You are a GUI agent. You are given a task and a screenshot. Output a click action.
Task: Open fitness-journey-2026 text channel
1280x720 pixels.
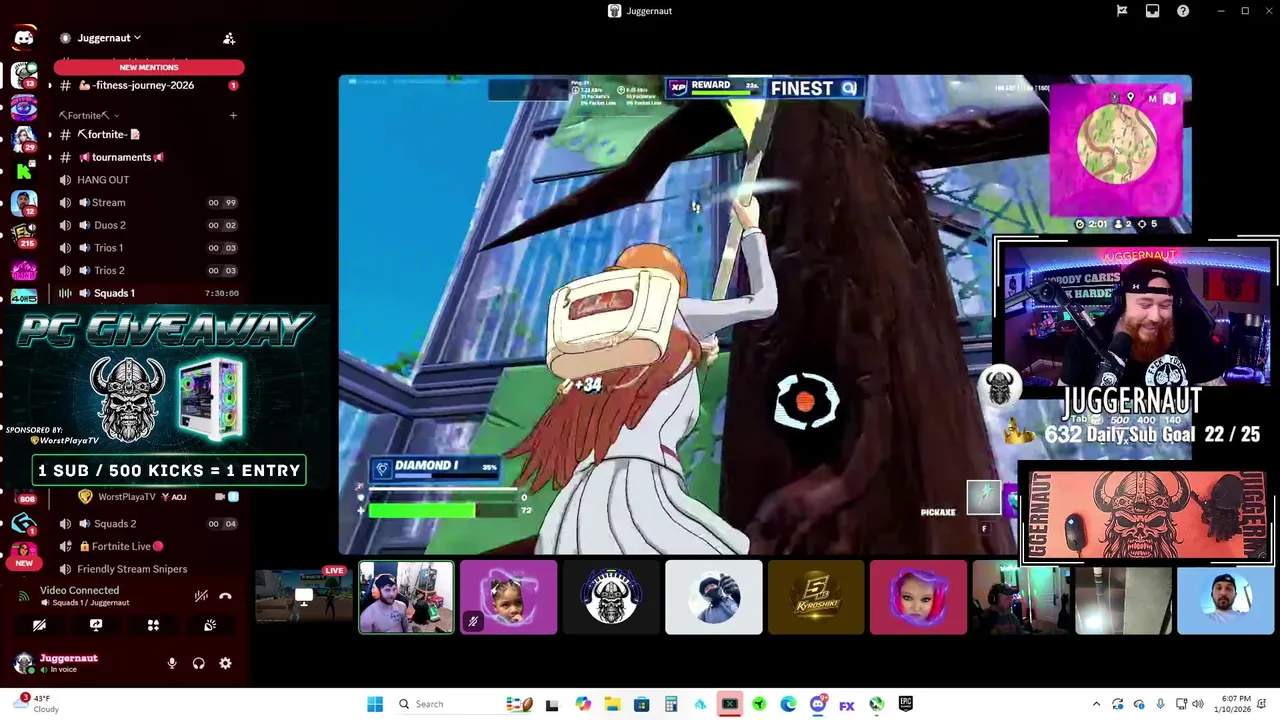148,85
